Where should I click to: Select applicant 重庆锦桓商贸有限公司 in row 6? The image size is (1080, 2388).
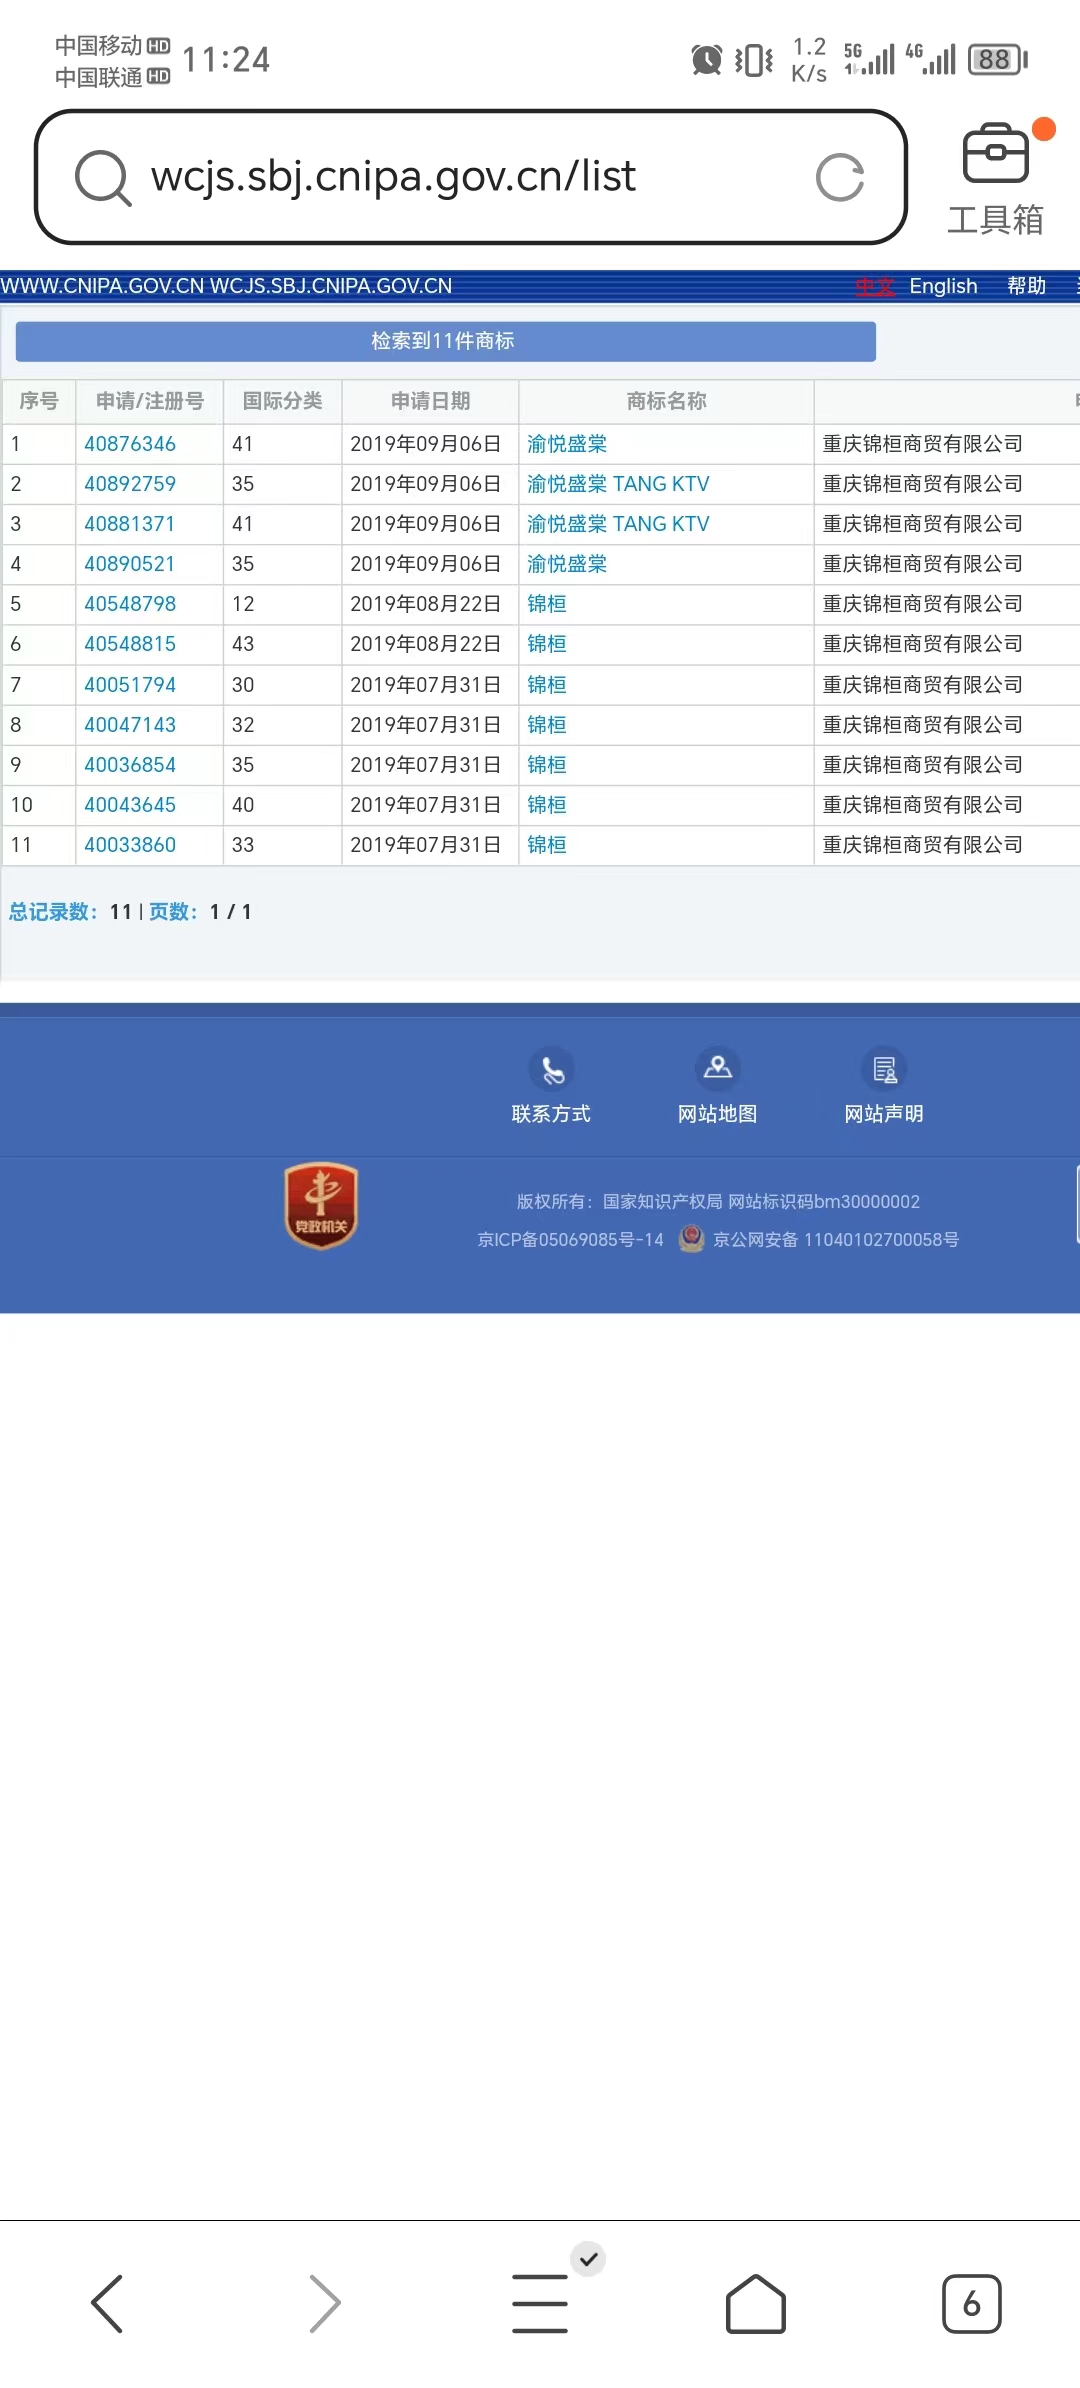coord(923,644)
